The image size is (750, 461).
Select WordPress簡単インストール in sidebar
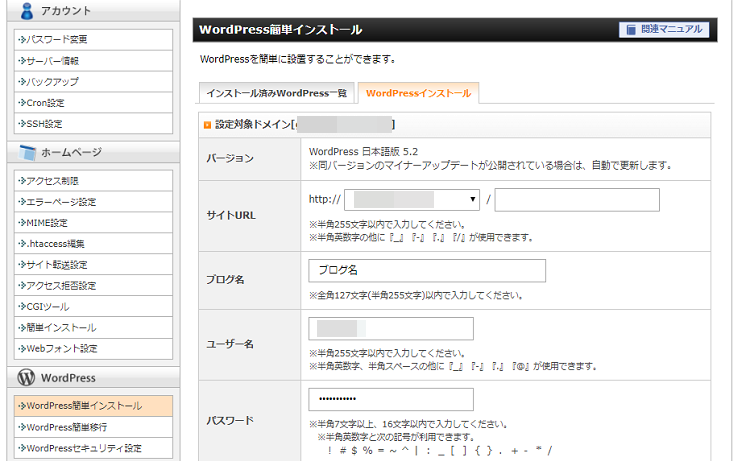[93, 406]
